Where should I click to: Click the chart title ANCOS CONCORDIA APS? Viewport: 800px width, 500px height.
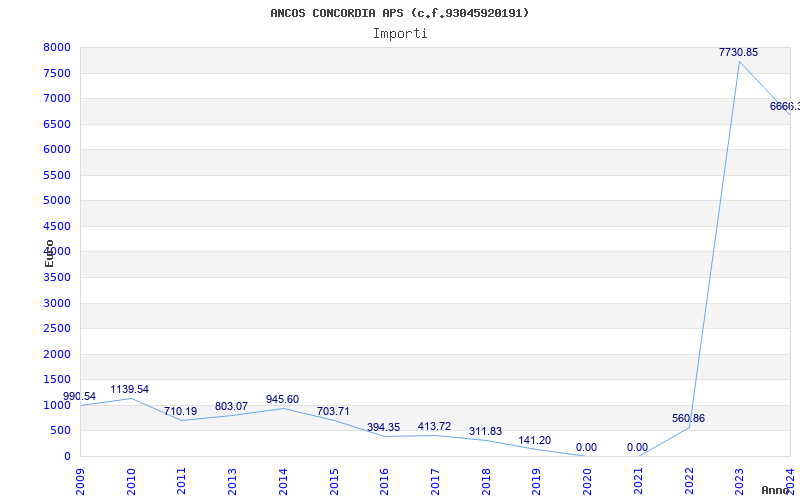coord(399,13)
